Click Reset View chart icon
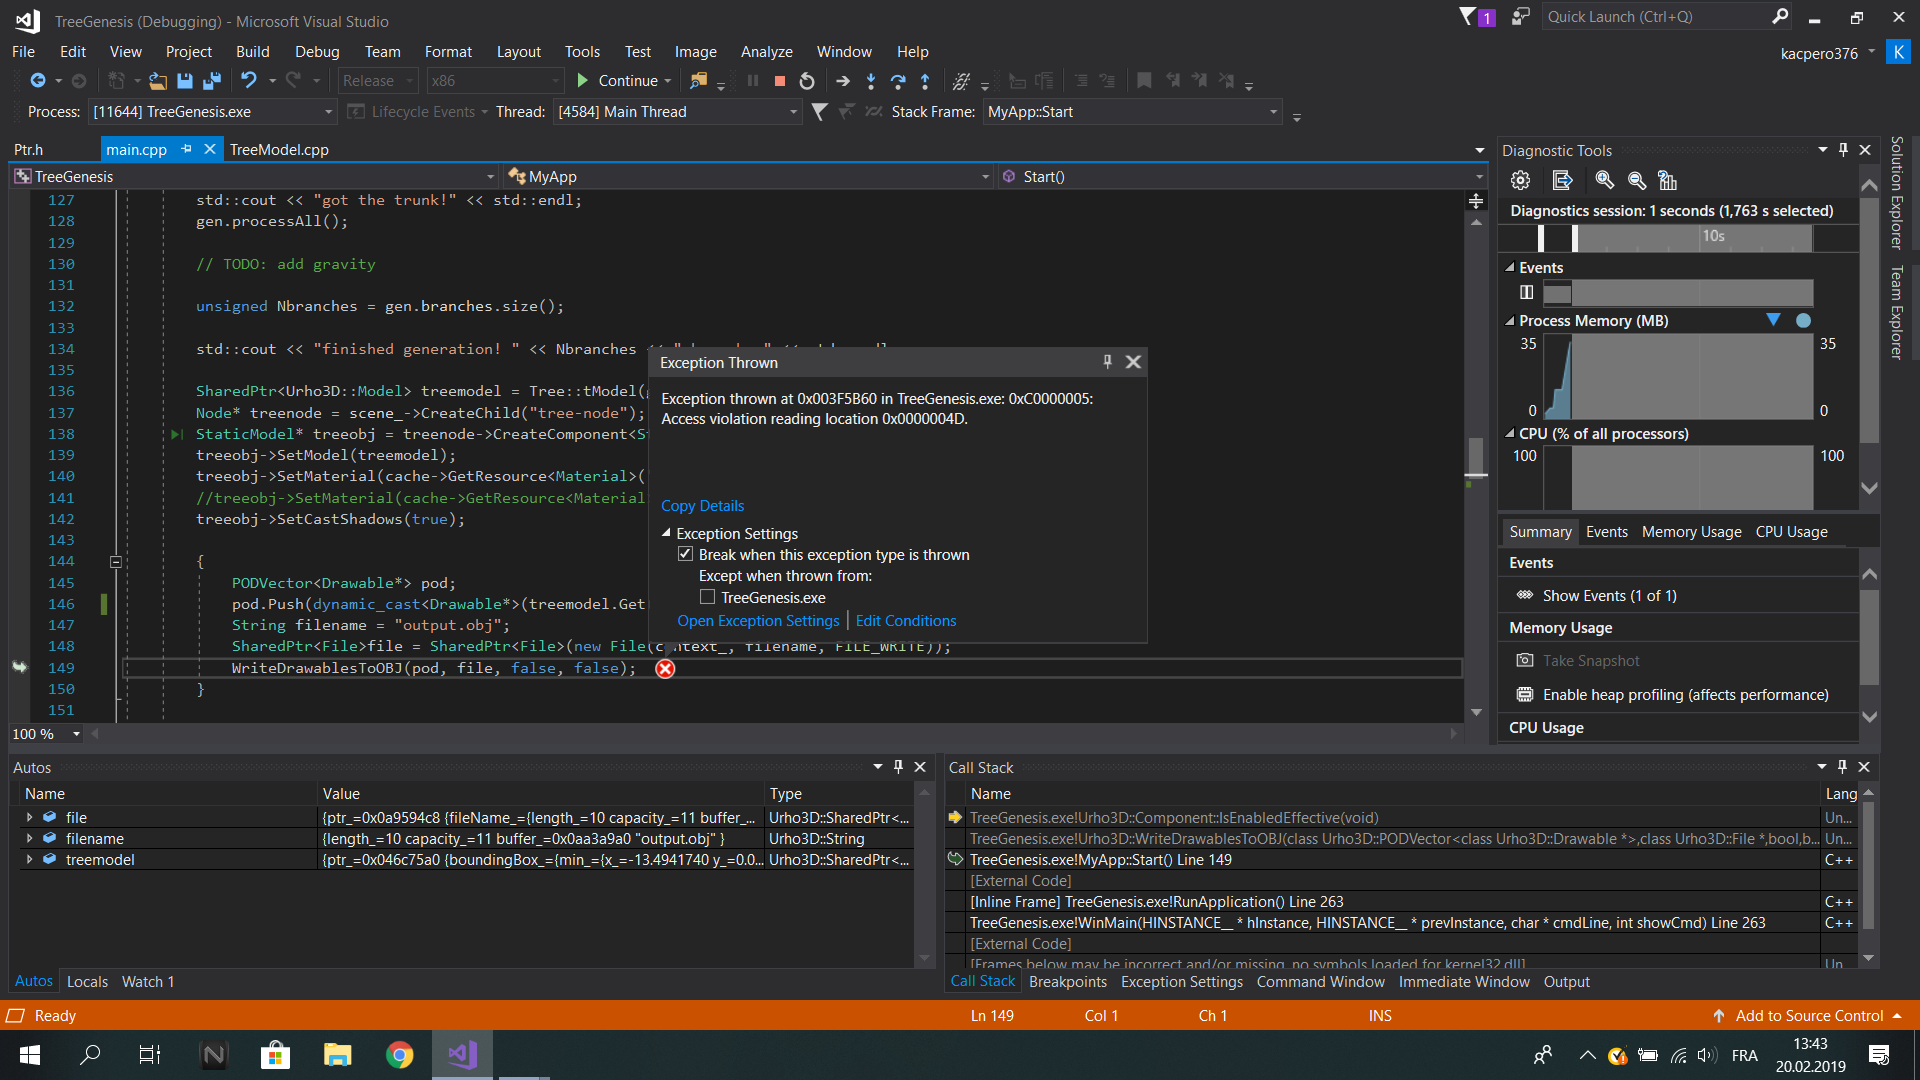Image resolution: width=1920 pixels, height=1080 pixels. tap(1667, 180)
